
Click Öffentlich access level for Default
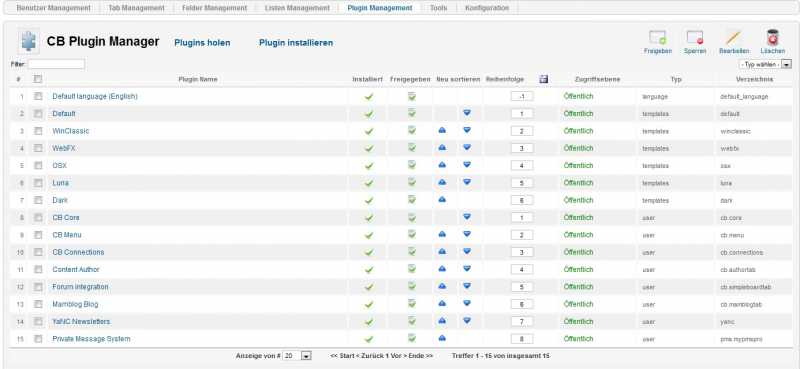point(579,113)
